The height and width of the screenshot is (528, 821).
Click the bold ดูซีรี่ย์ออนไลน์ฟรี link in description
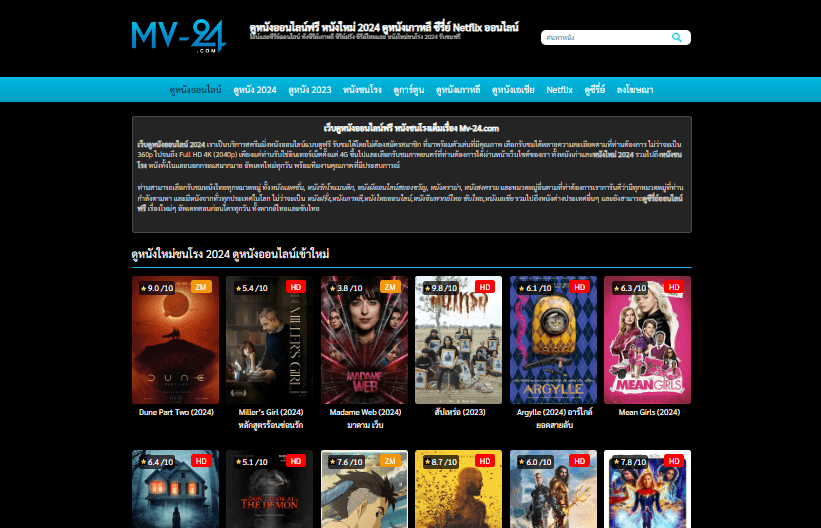[662, 198]
